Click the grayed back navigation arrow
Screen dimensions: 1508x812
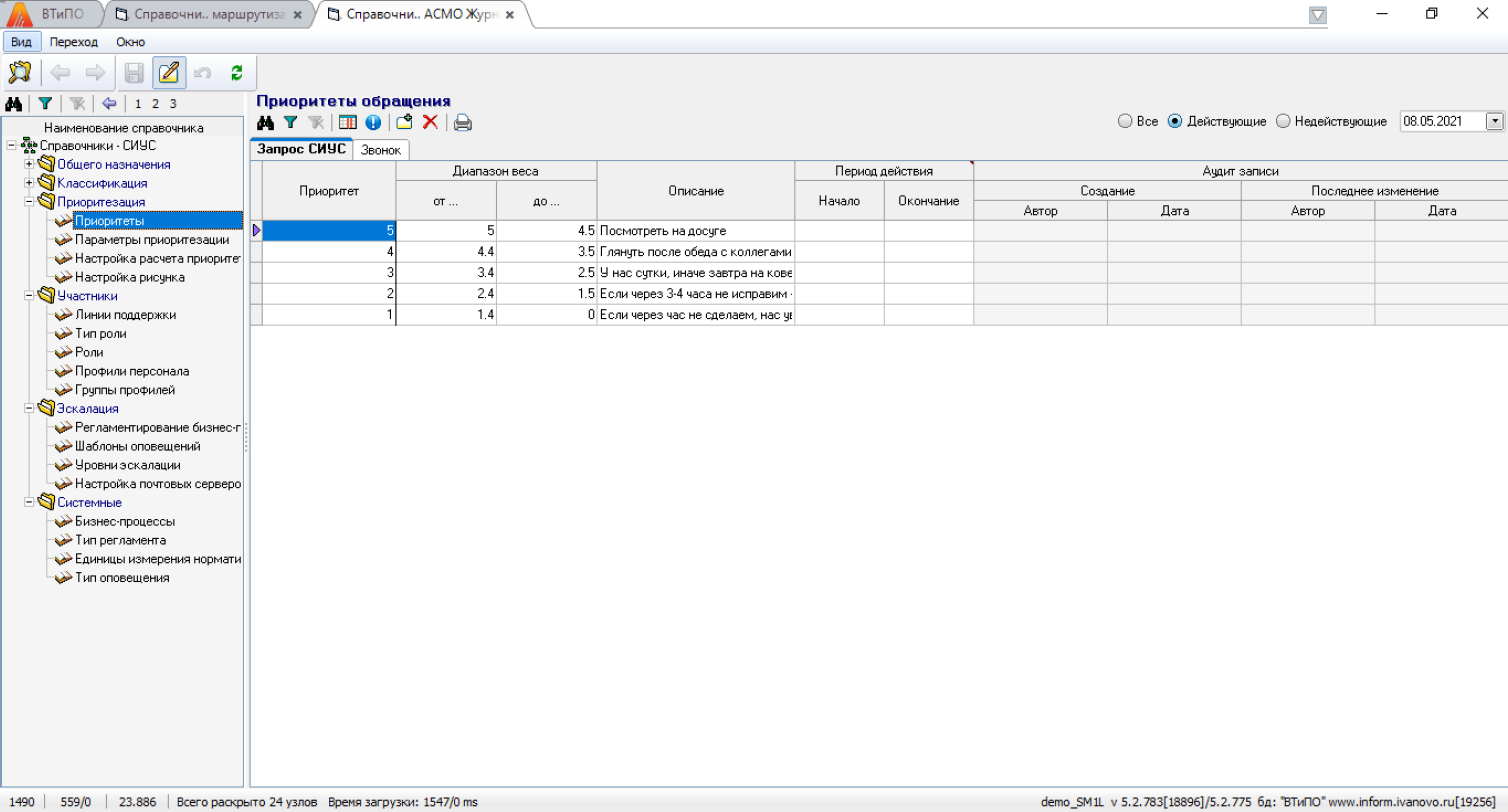tap(60, 73)
